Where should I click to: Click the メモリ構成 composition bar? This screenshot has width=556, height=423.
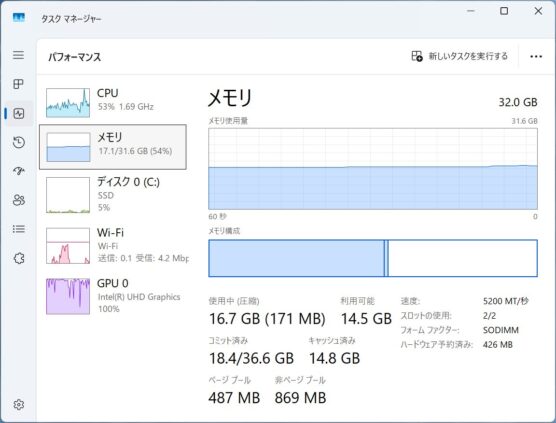click(x=373, y=258)
